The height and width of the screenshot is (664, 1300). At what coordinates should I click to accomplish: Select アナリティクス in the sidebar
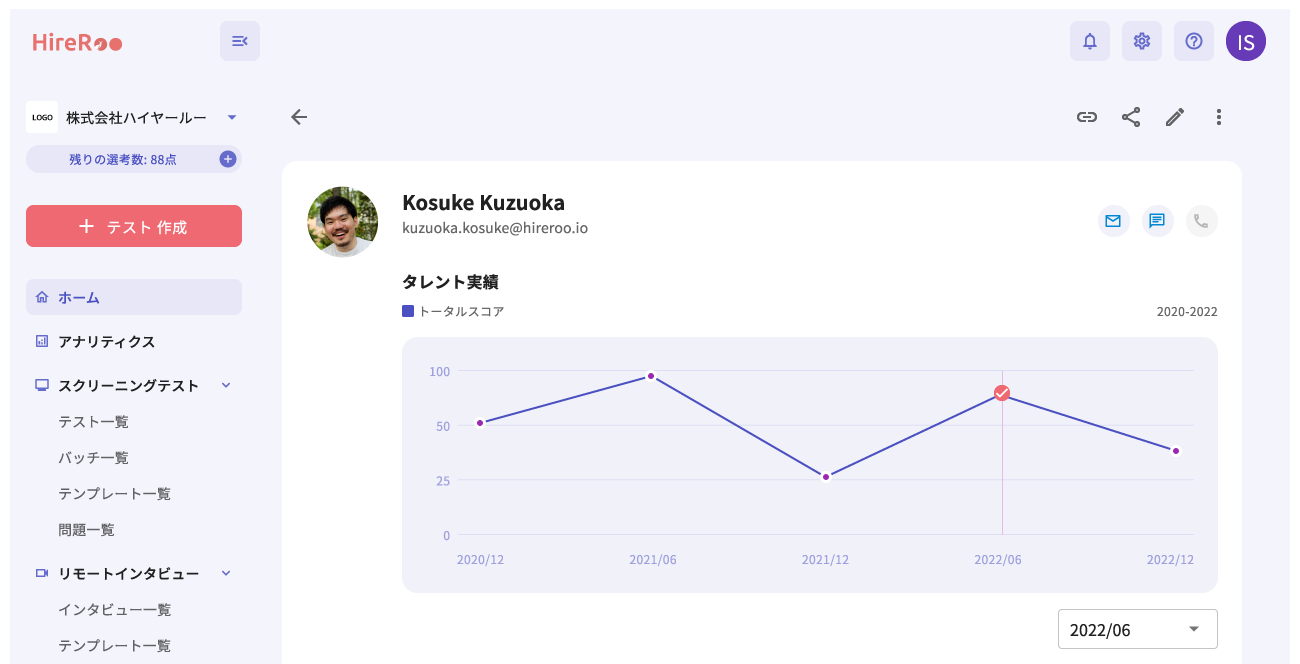tap(107, 341)
